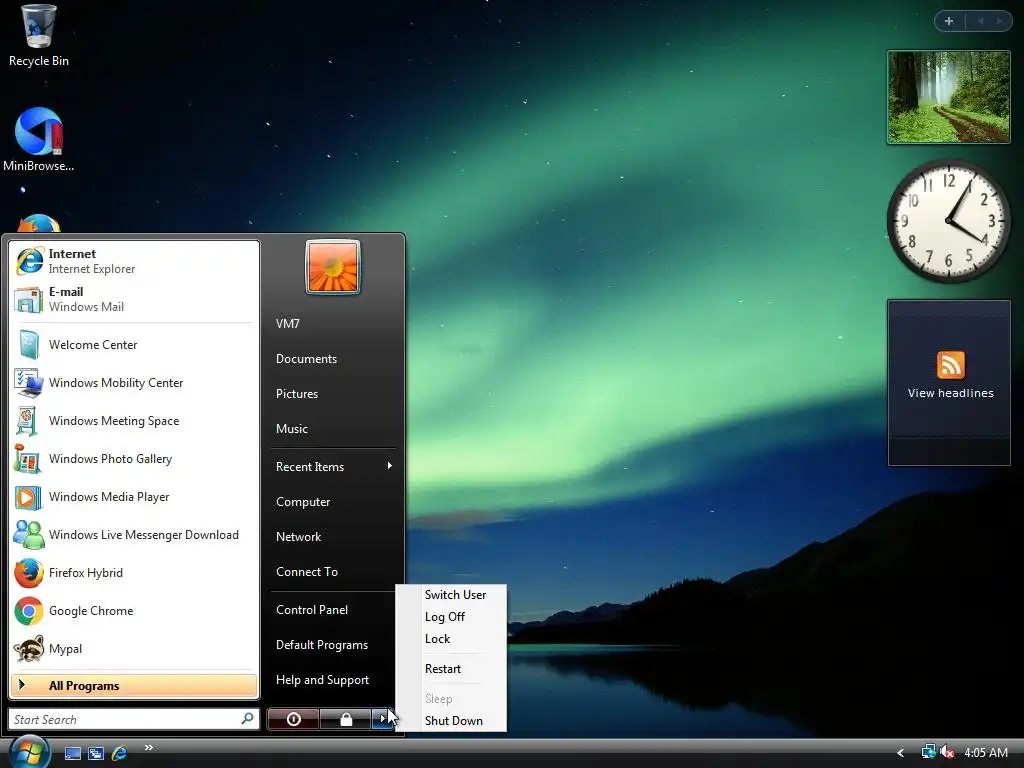The image size is (1024, 768).
Task: Choose Shut Down from the power menu
Action: pyautogui.click(x=453, y=721)
